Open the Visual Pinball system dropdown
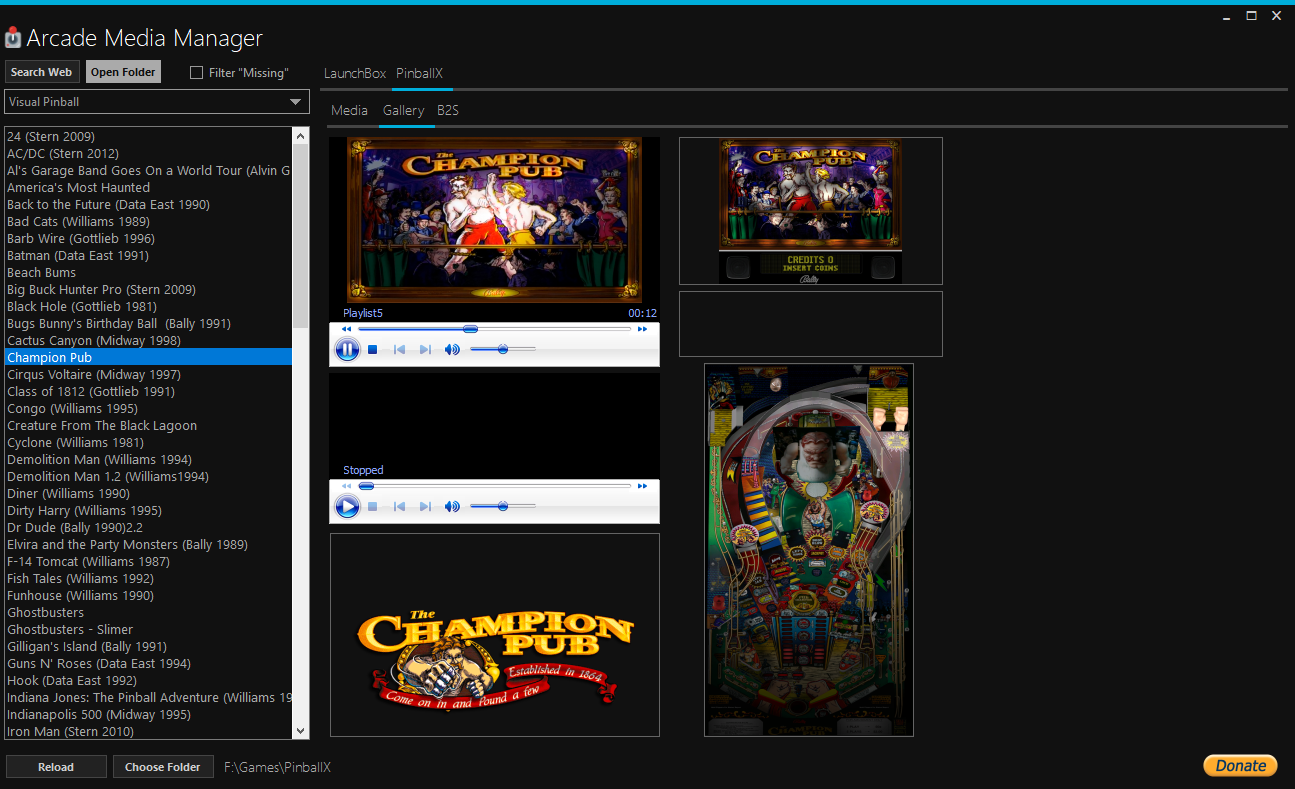The image size is (1295, 789). (157, 102)
